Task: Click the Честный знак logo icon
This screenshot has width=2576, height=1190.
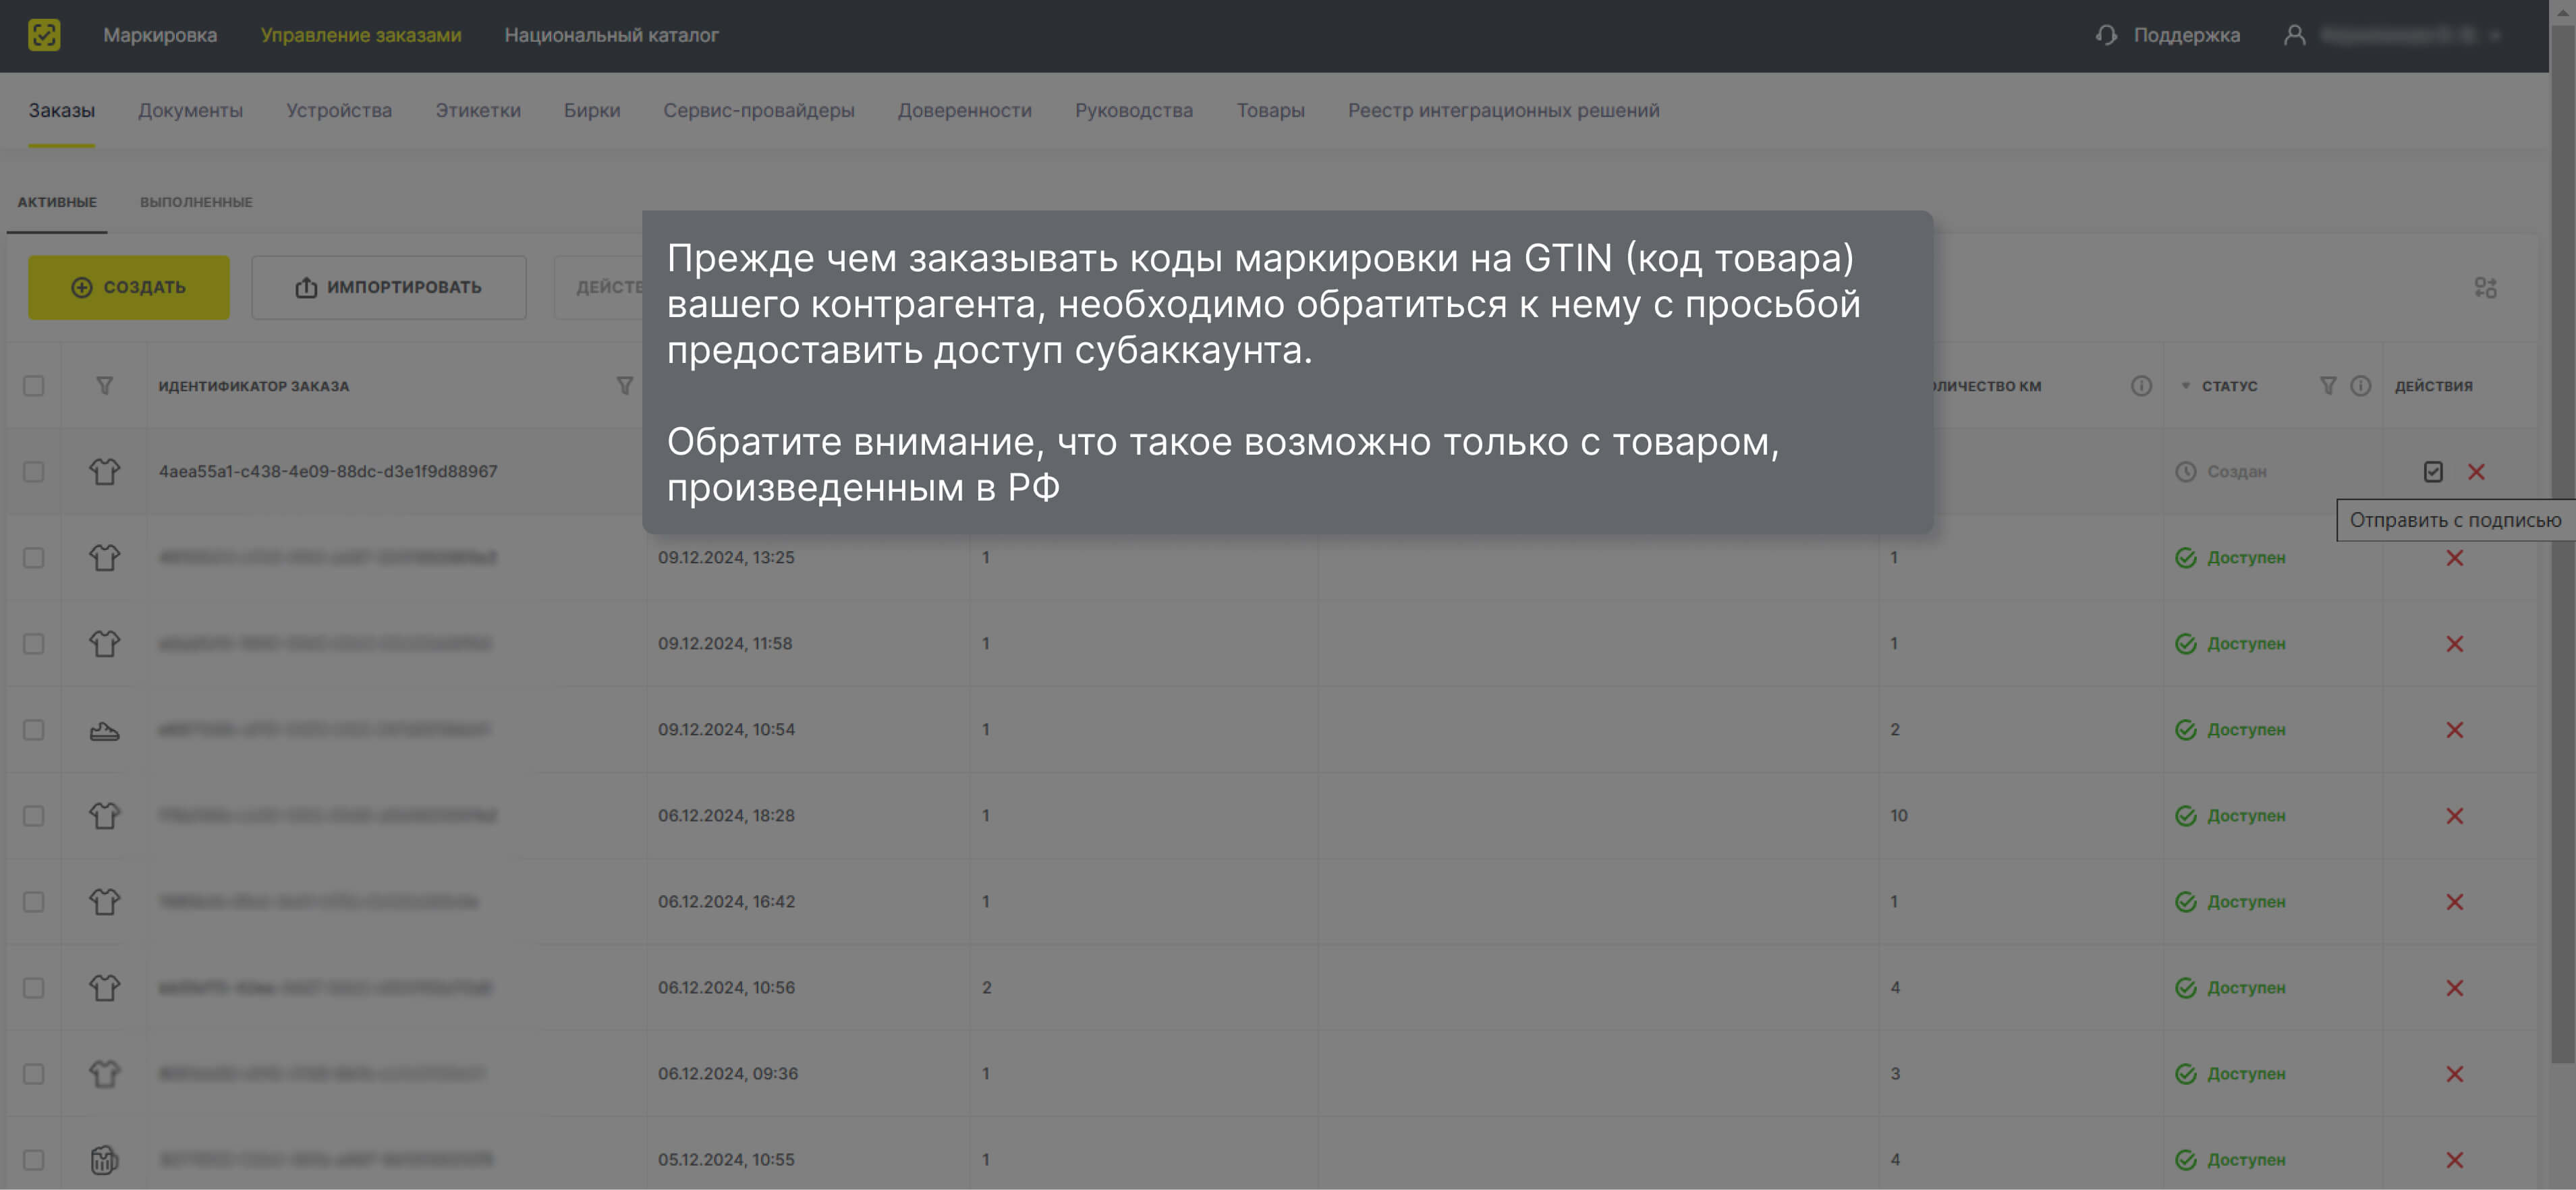Action: click(44, 35)
